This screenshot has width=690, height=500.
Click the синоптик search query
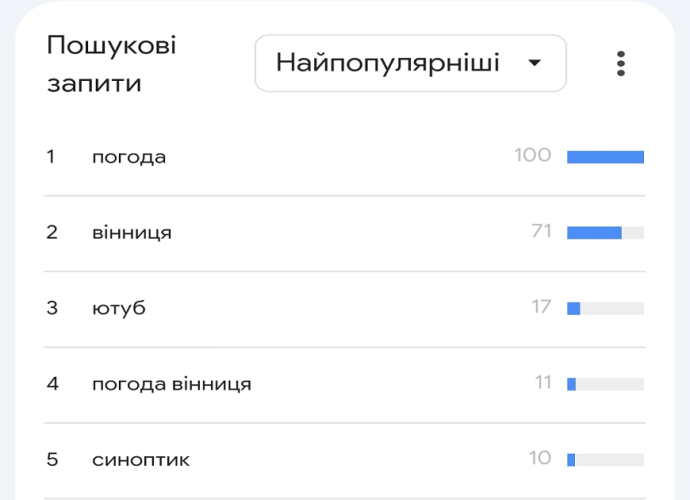(141, 460)
